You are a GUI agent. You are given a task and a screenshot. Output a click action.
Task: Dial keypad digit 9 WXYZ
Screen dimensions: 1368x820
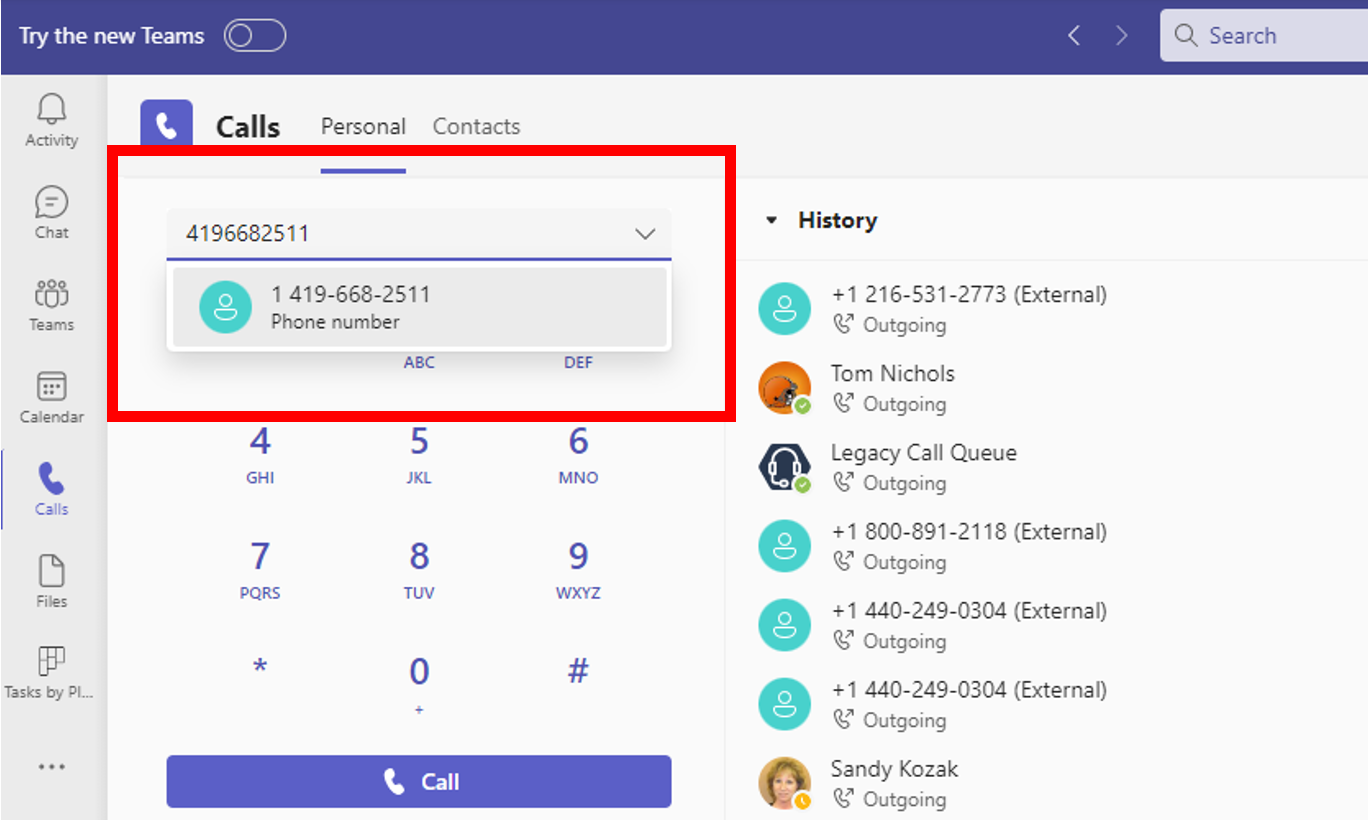(578, 570)
